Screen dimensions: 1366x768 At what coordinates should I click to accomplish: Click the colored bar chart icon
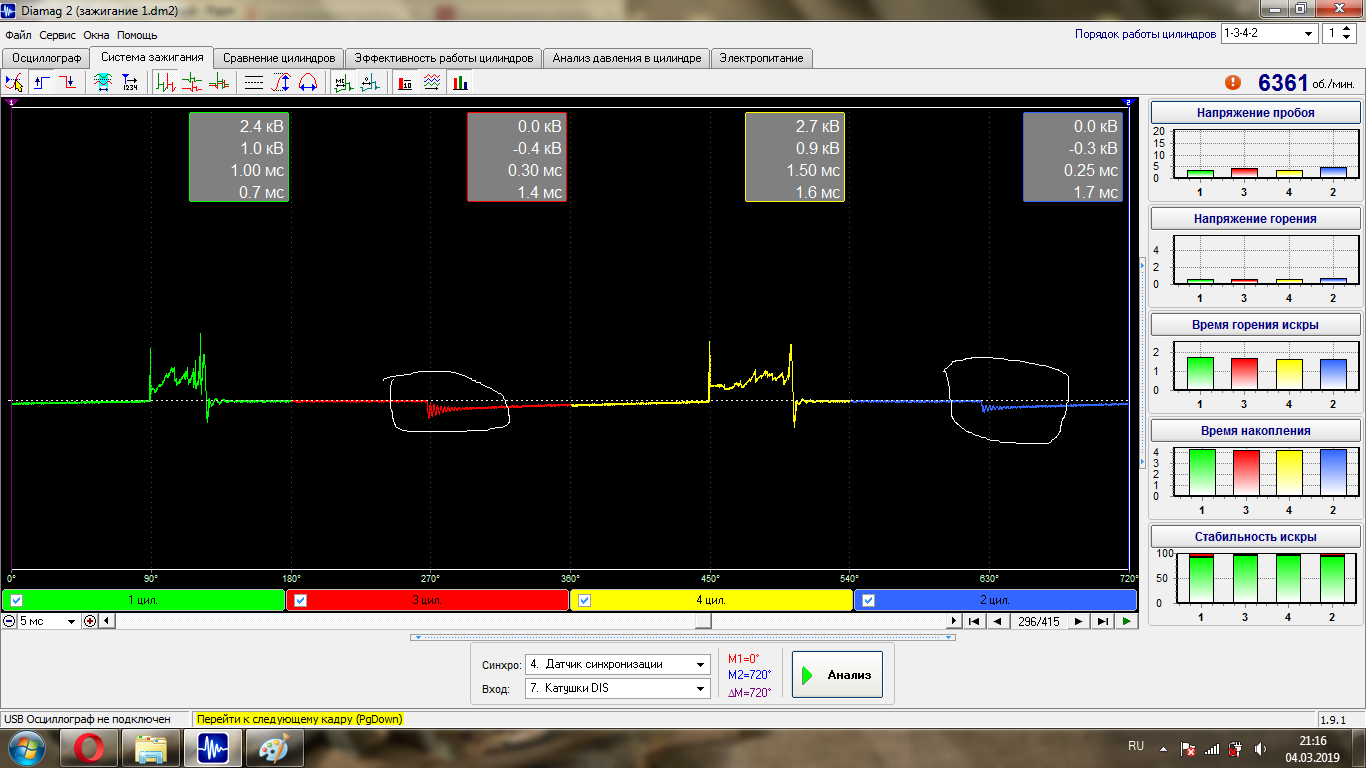(459, 83)
